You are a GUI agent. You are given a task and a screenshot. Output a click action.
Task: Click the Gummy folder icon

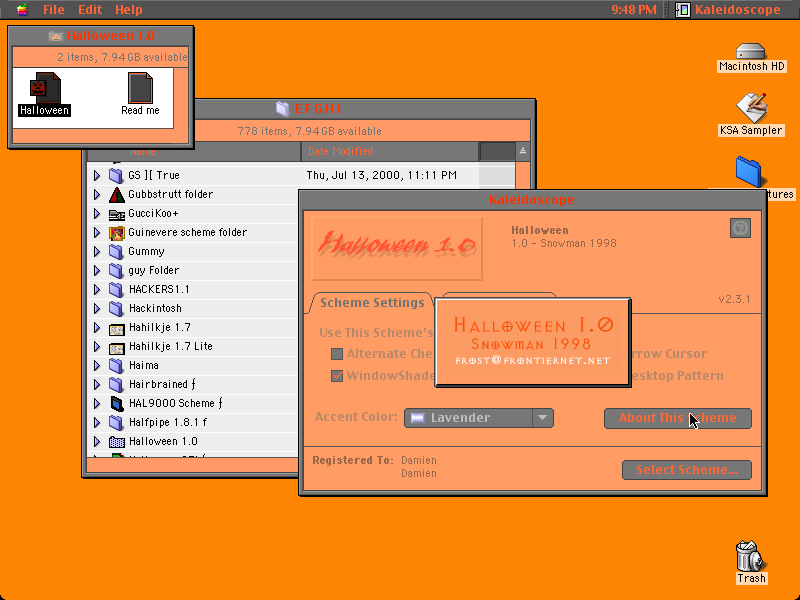click(116, 252)
